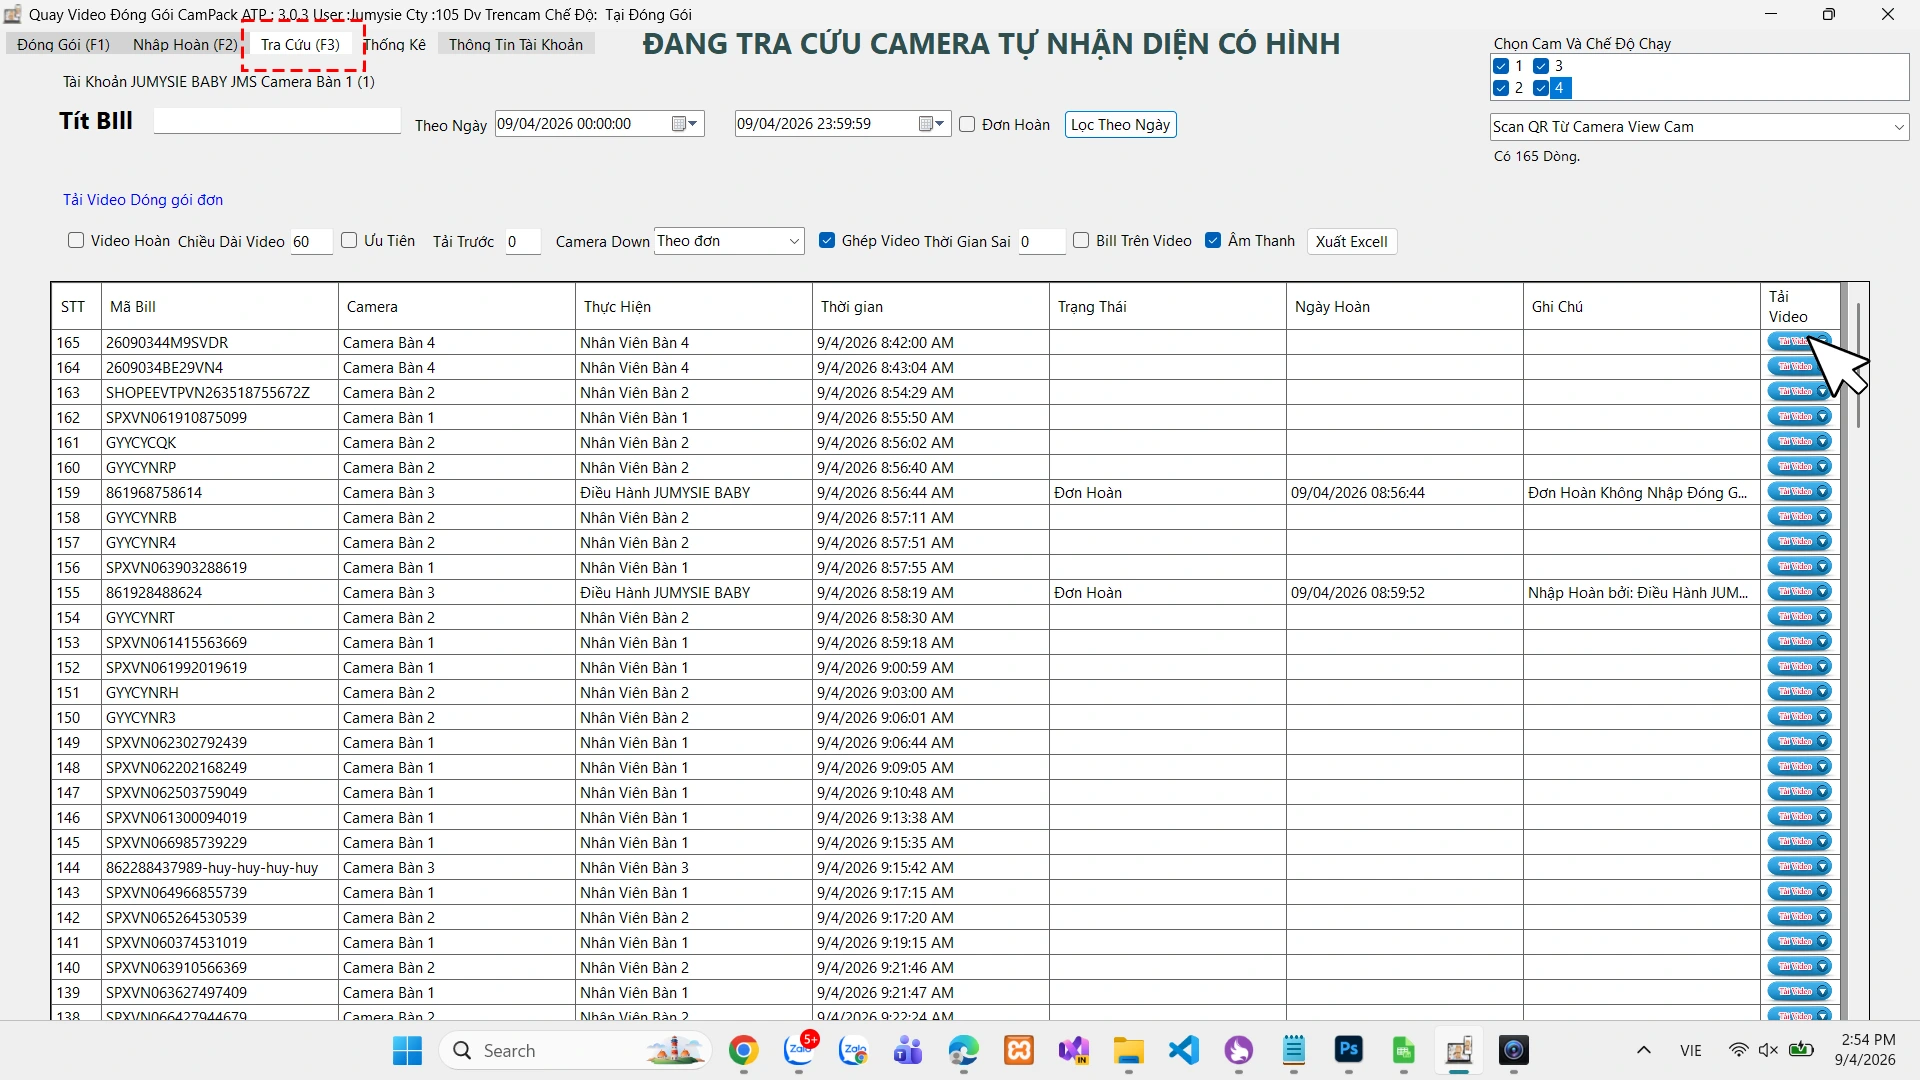
Task: Click Tải Video button for SPXVN061415563669
Action: [1799, 642]
